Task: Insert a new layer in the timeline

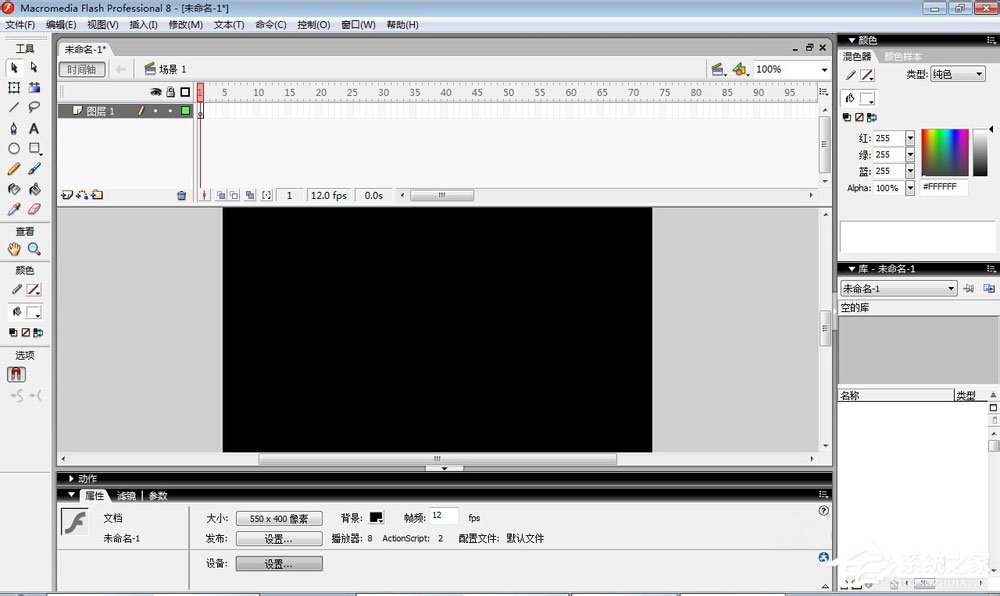Action: (x=69, y=195)
